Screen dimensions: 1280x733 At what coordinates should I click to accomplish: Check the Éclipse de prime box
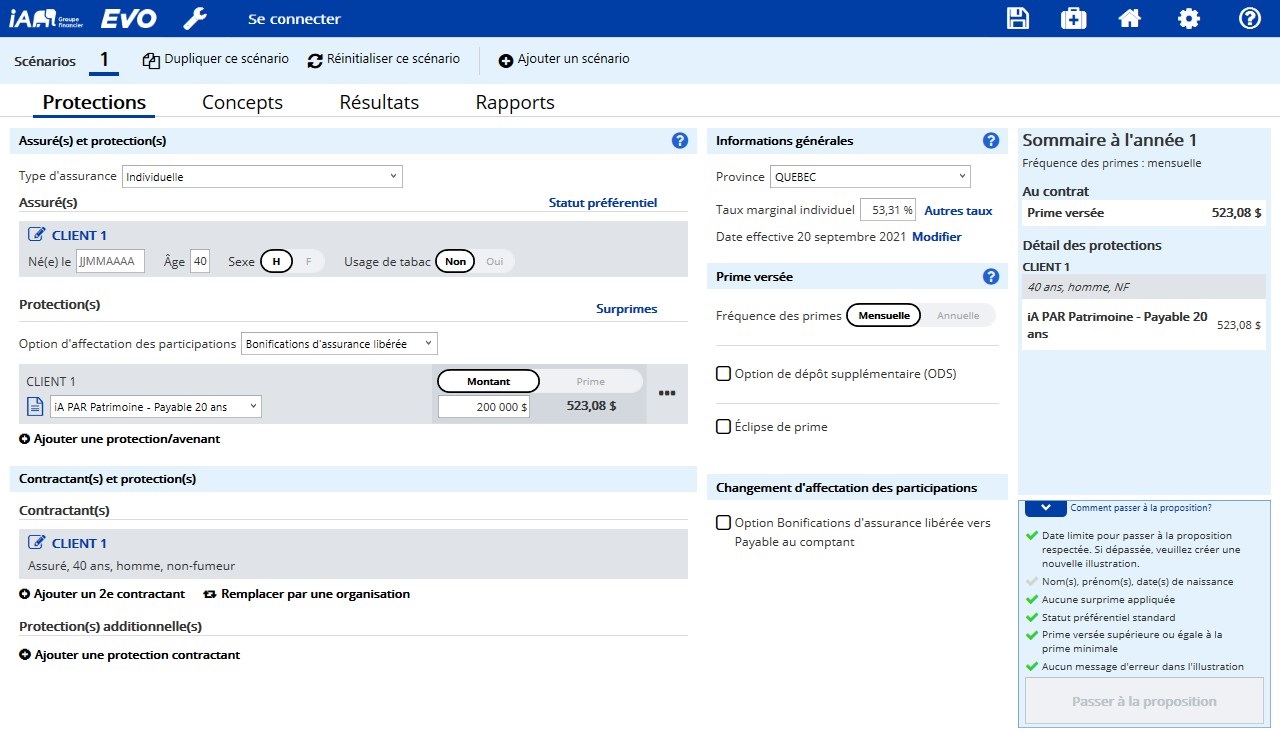[724, 427]
